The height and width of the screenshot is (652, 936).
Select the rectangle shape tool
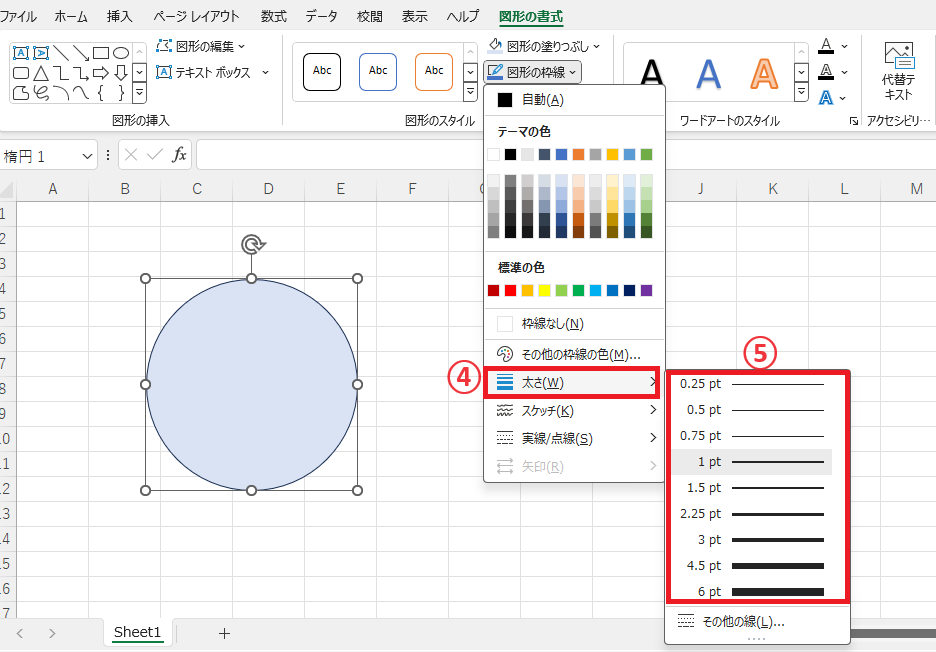click(x=100, y=52)
